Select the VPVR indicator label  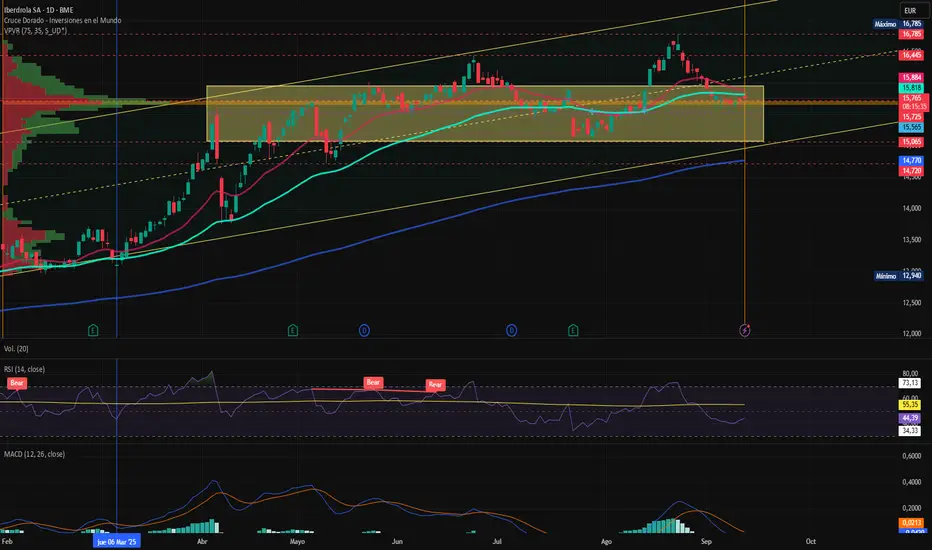point(35,31)
